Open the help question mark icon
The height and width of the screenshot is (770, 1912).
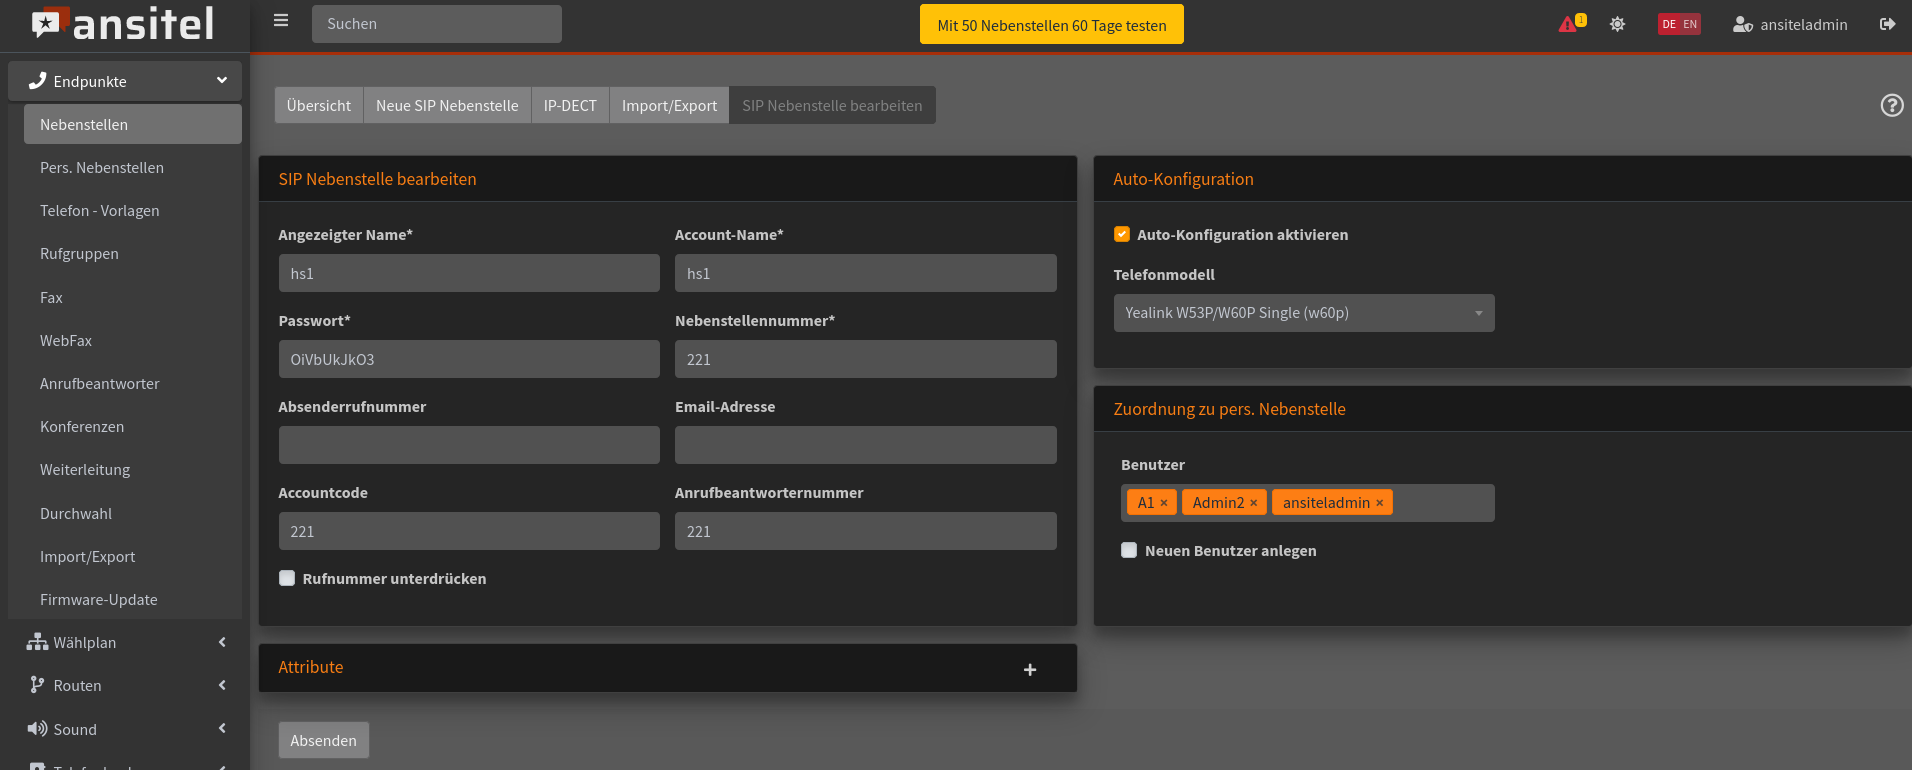[1891, 105]
